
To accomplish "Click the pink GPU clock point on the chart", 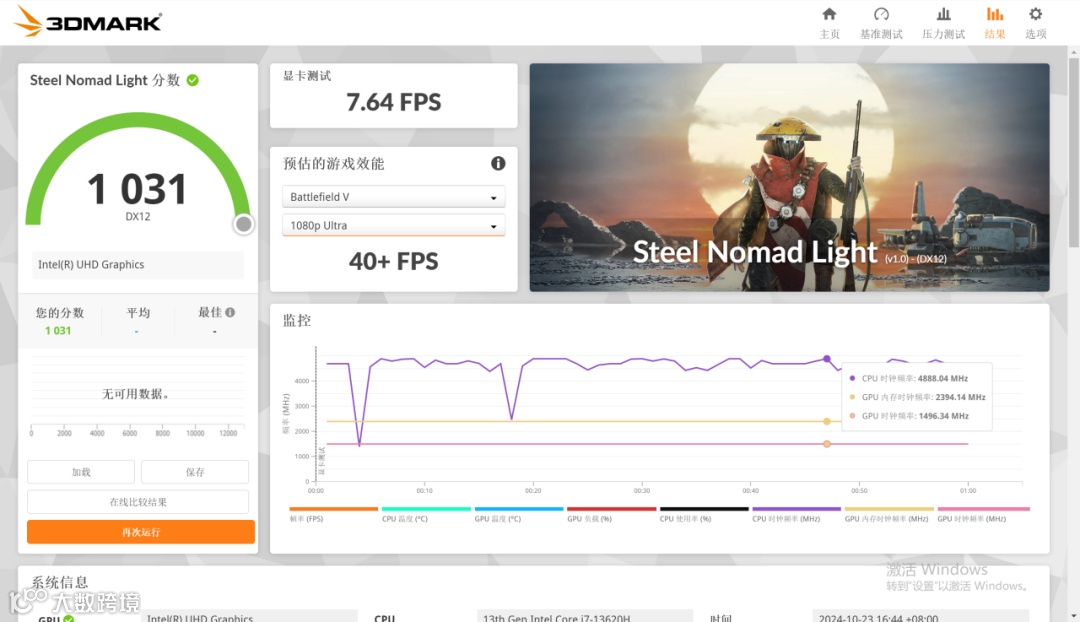I will pyautogui.click(x=827, y=444).
